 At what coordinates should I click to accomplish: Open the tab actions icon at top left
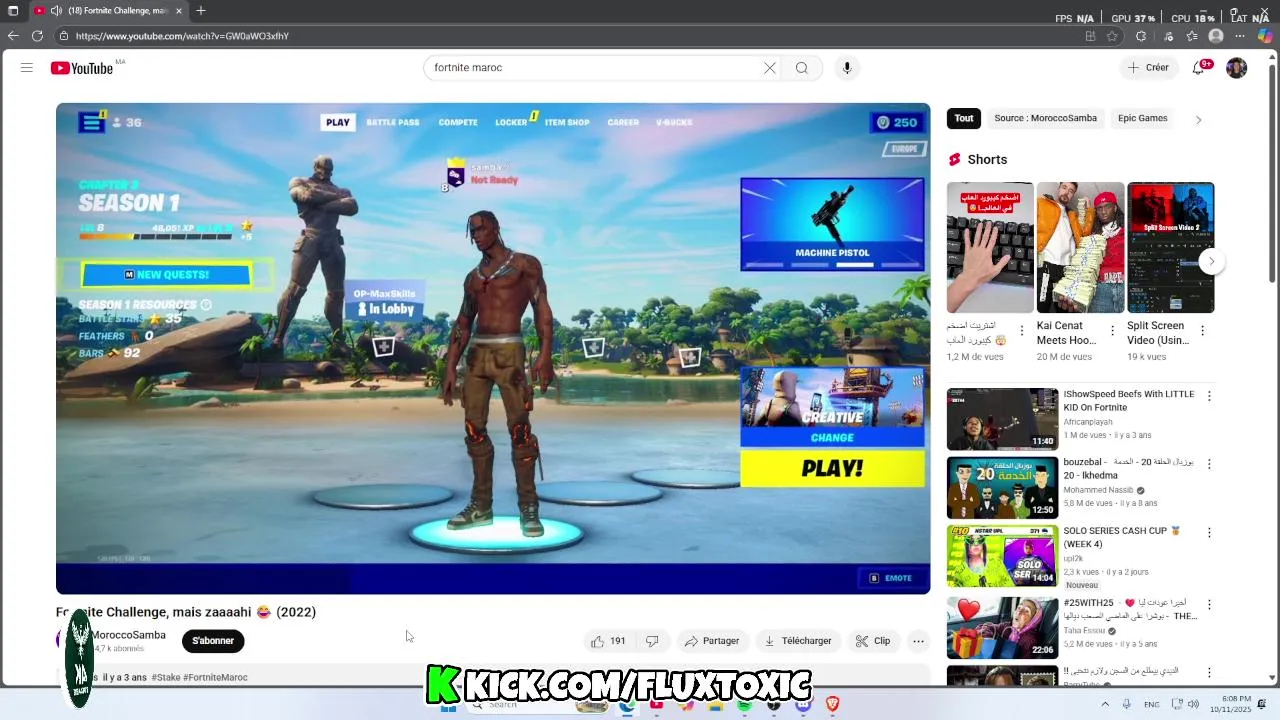[x=13, y=10]
